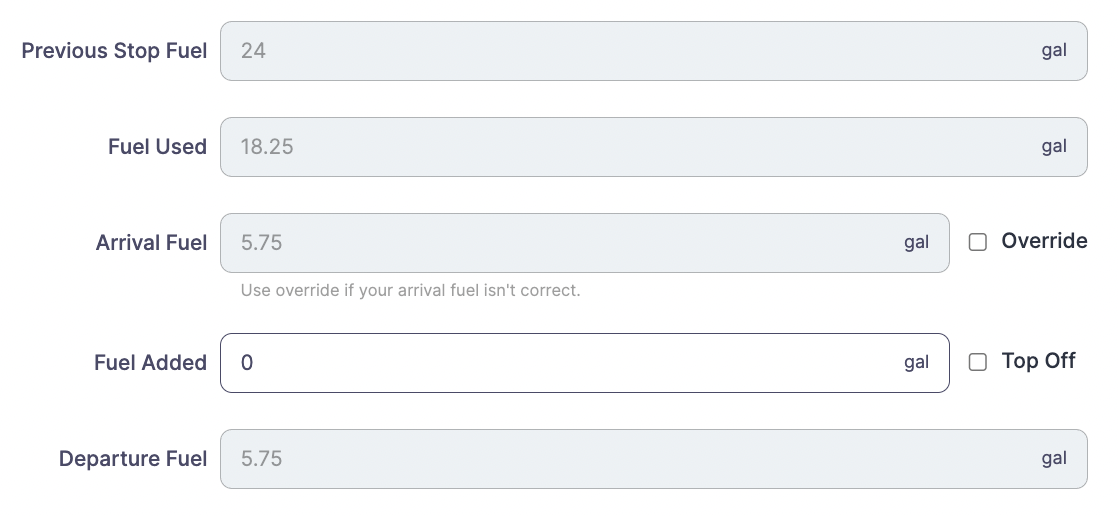1118x516 pixels.
Task: Click the gal unit in Arrival Fuel
Action: click(x=916, y=243)
